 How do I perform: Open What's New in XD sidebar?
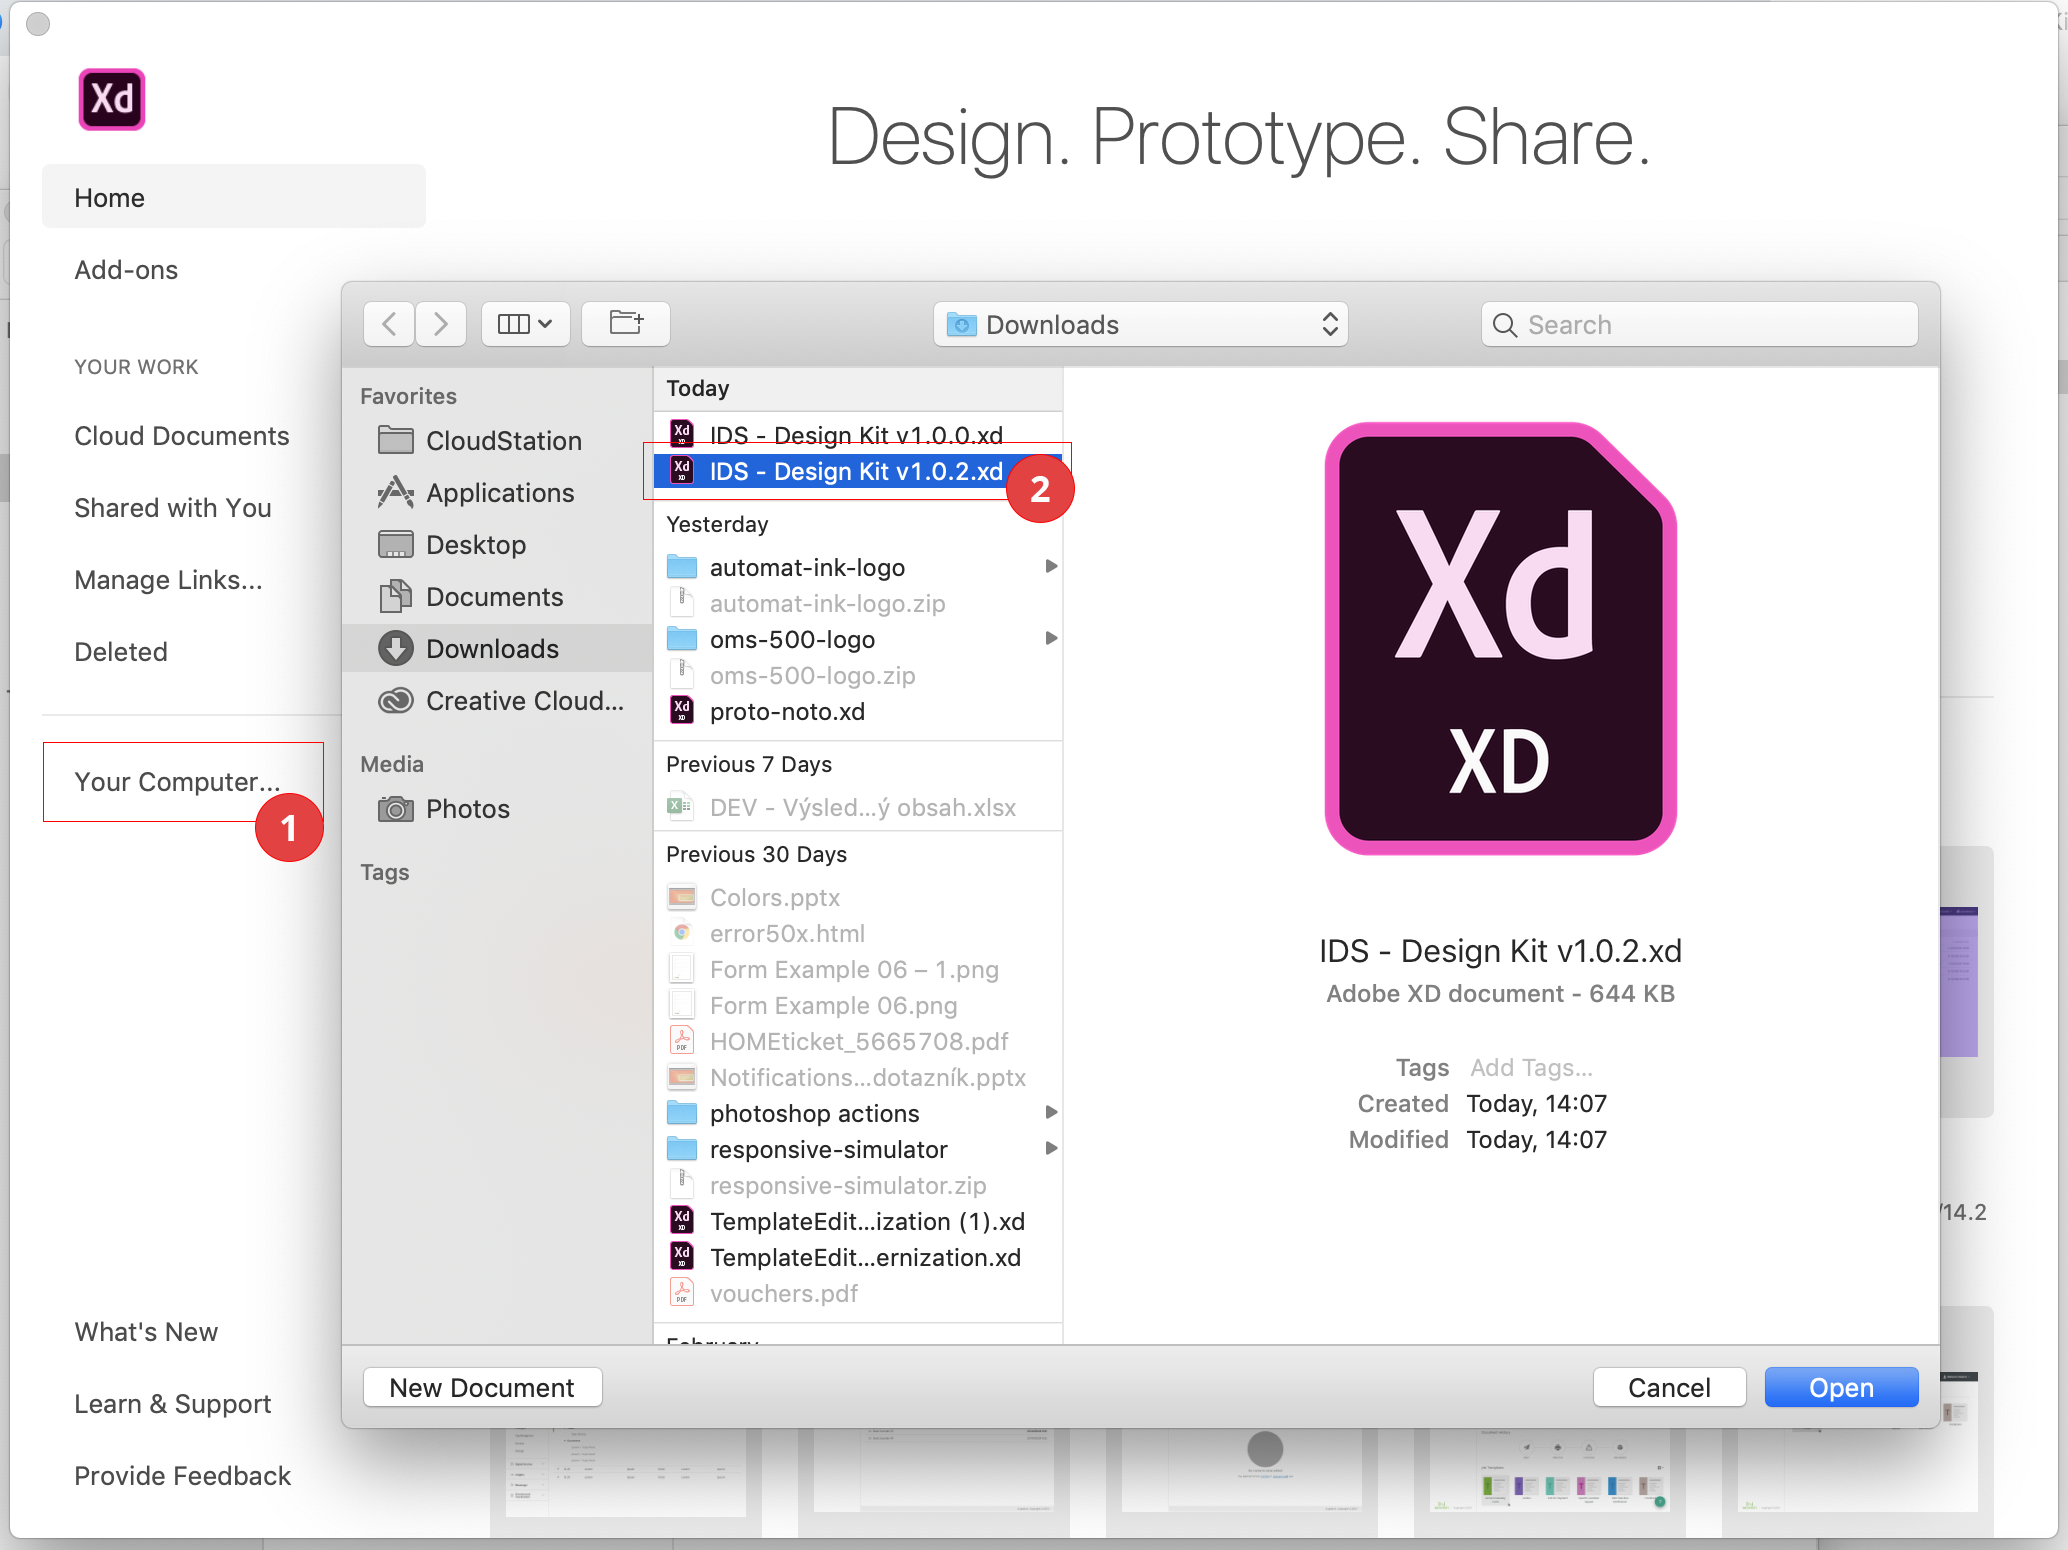click(x=146, y=1332)
